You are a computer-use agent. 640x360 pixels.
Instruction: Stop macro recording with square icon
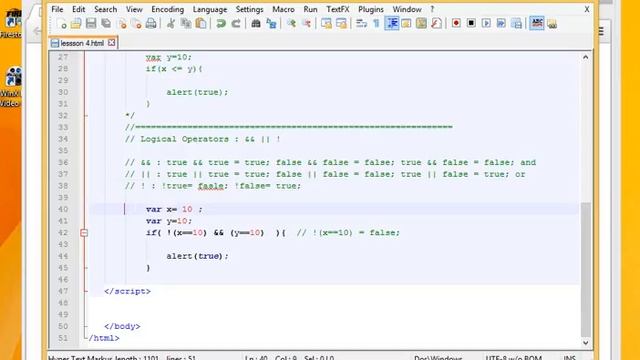pos(471,23)
